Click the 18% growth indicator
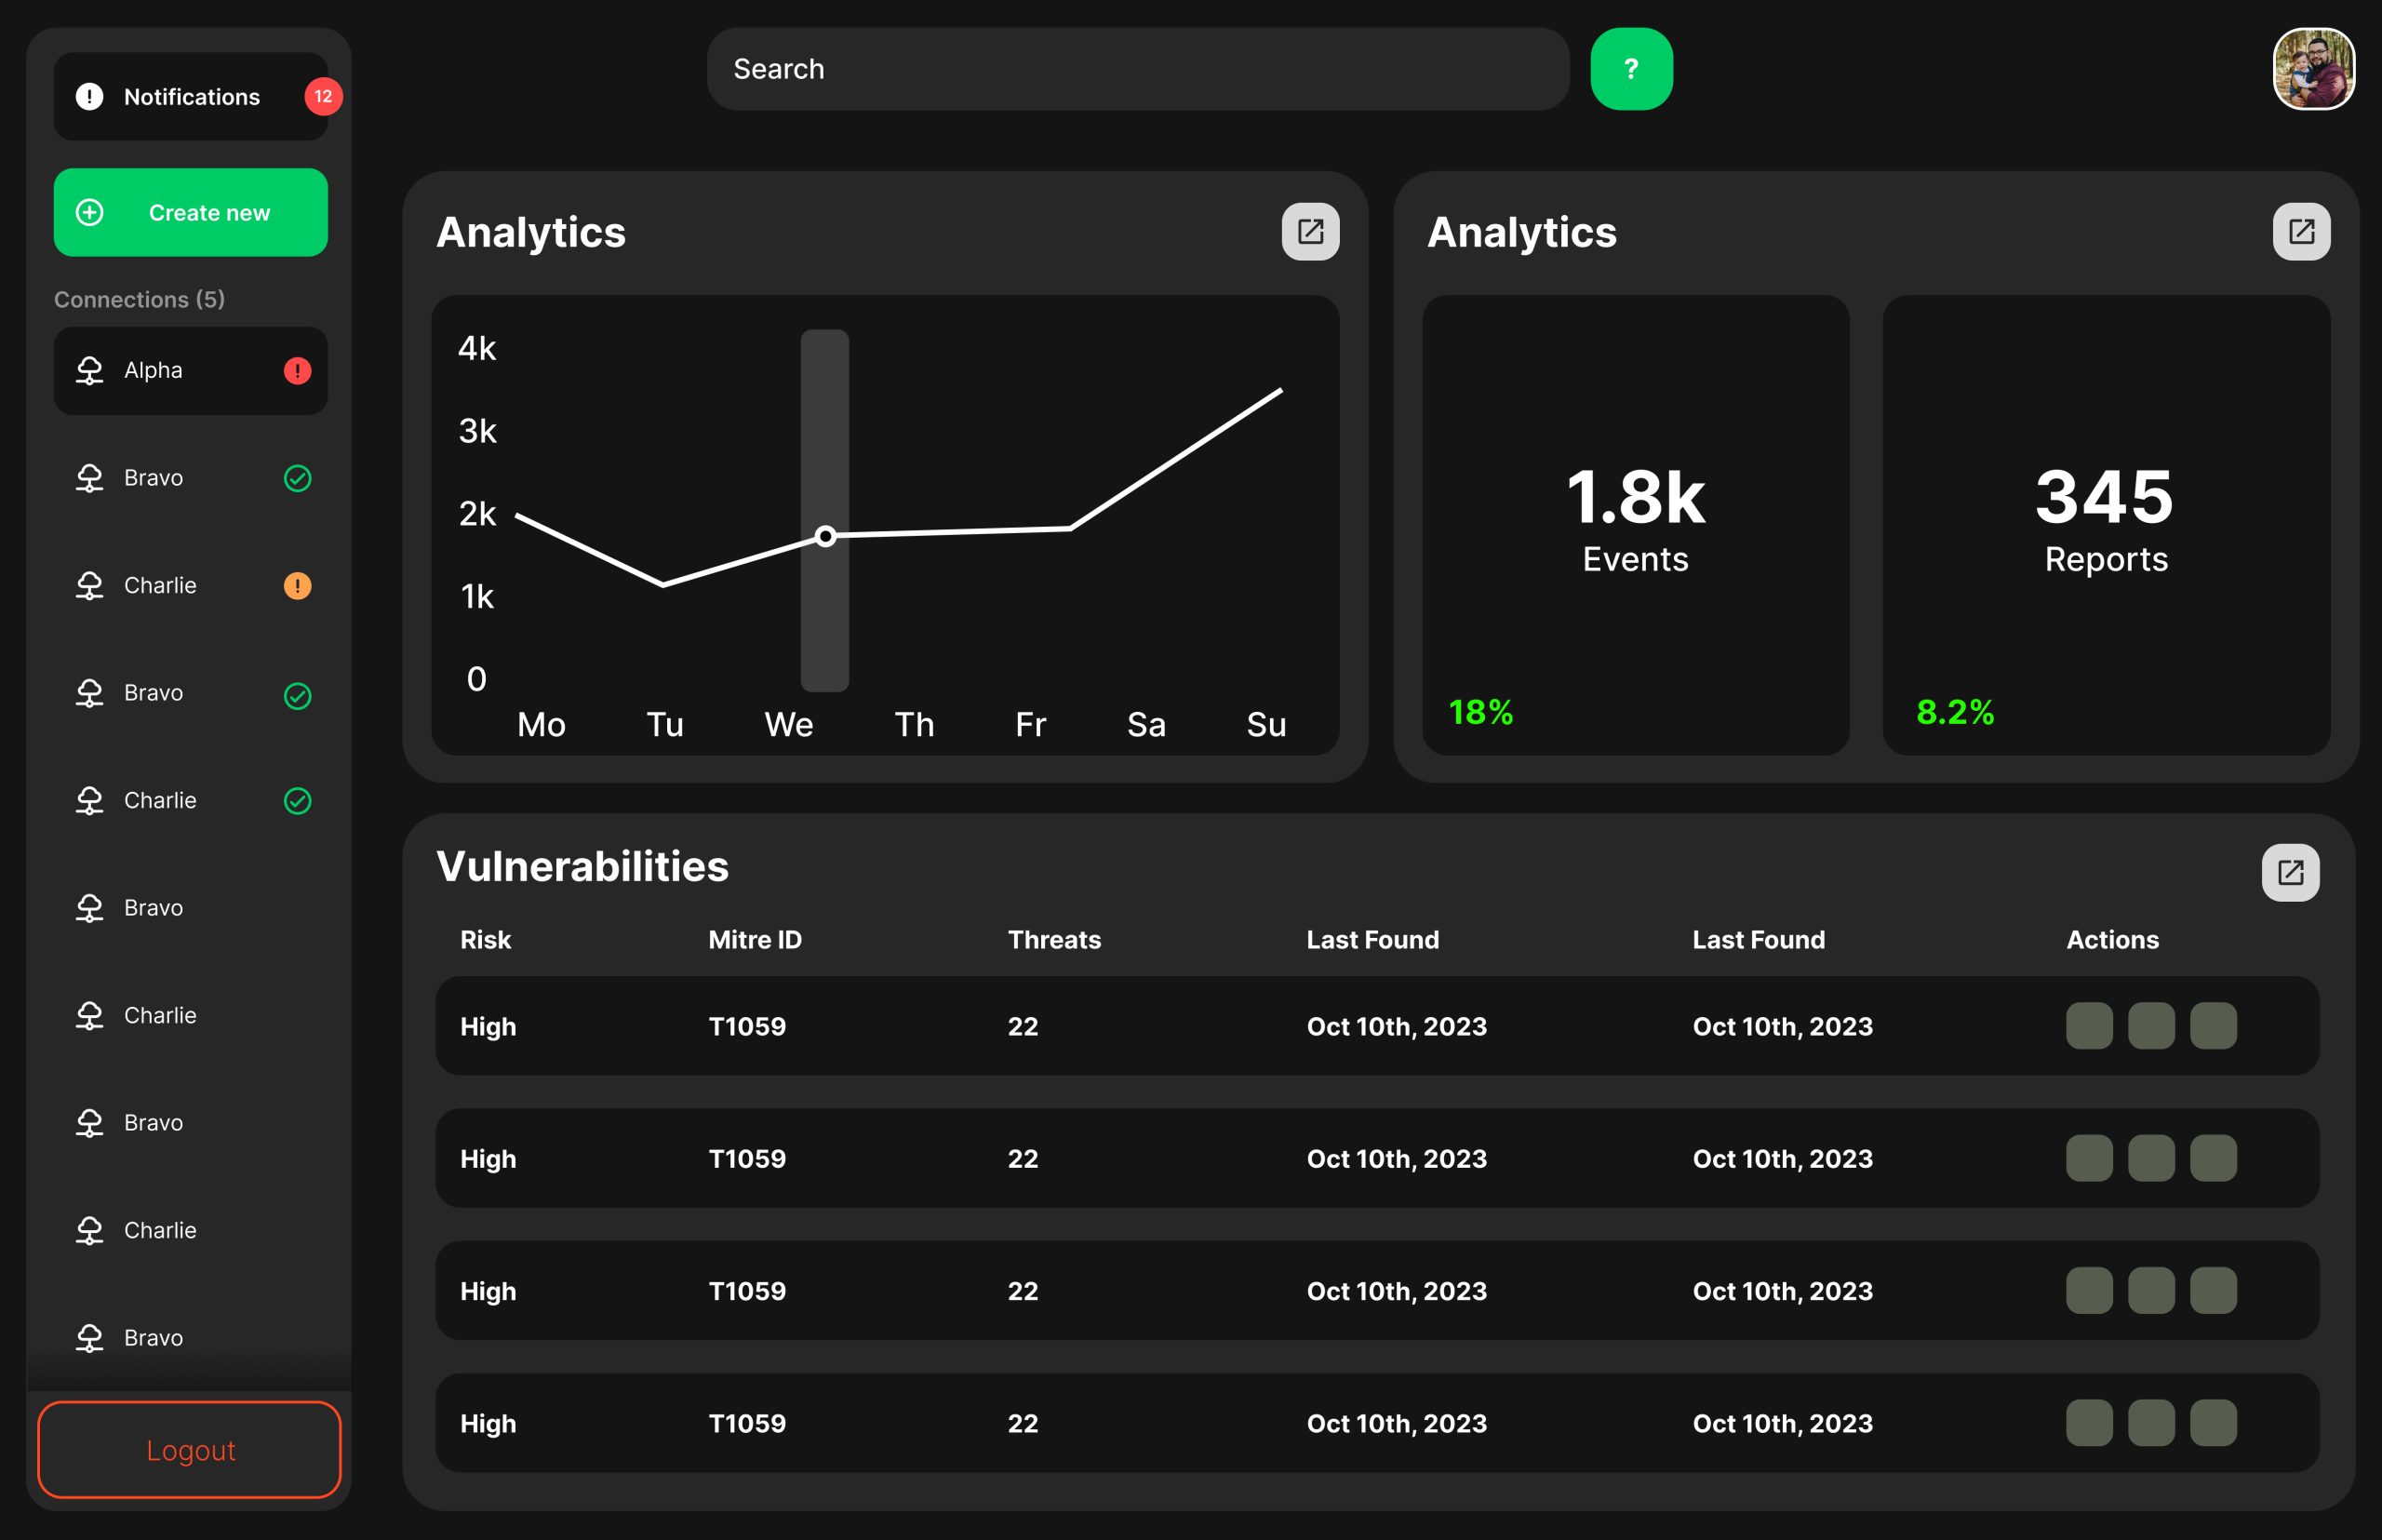 pyautogui.click(x=1481, y=713)
